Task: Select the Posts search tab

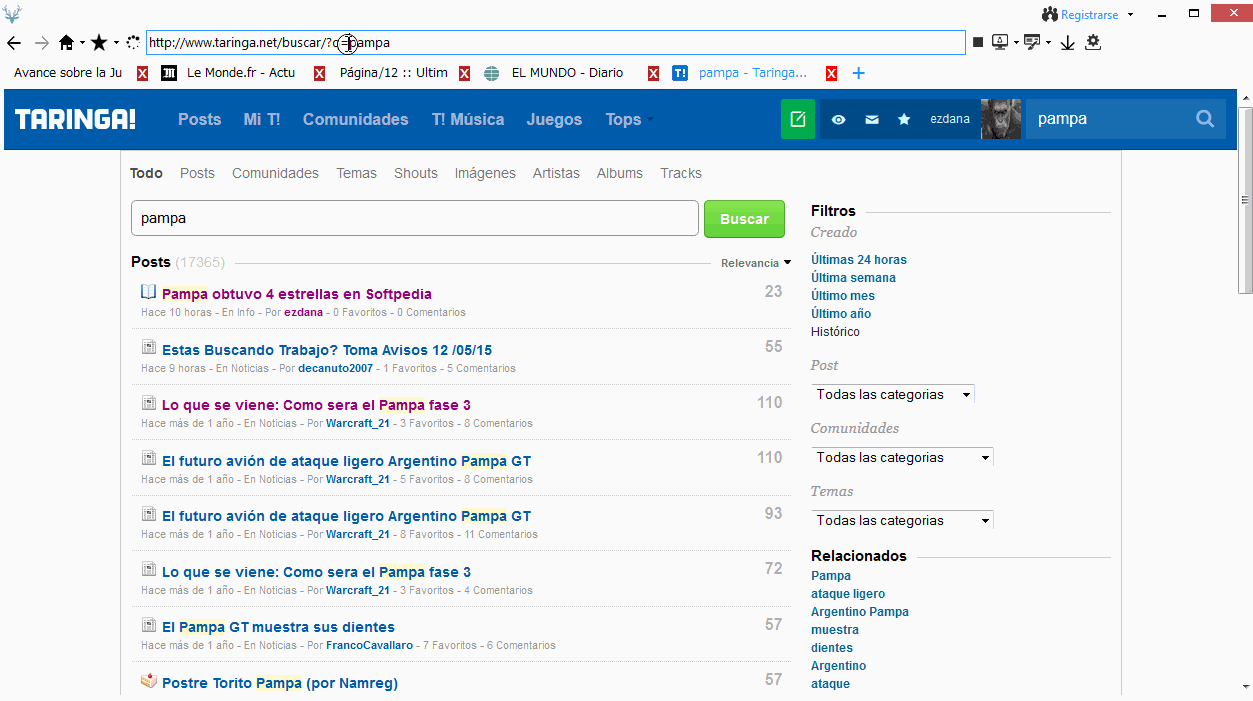Action: [x=197, y=173]
